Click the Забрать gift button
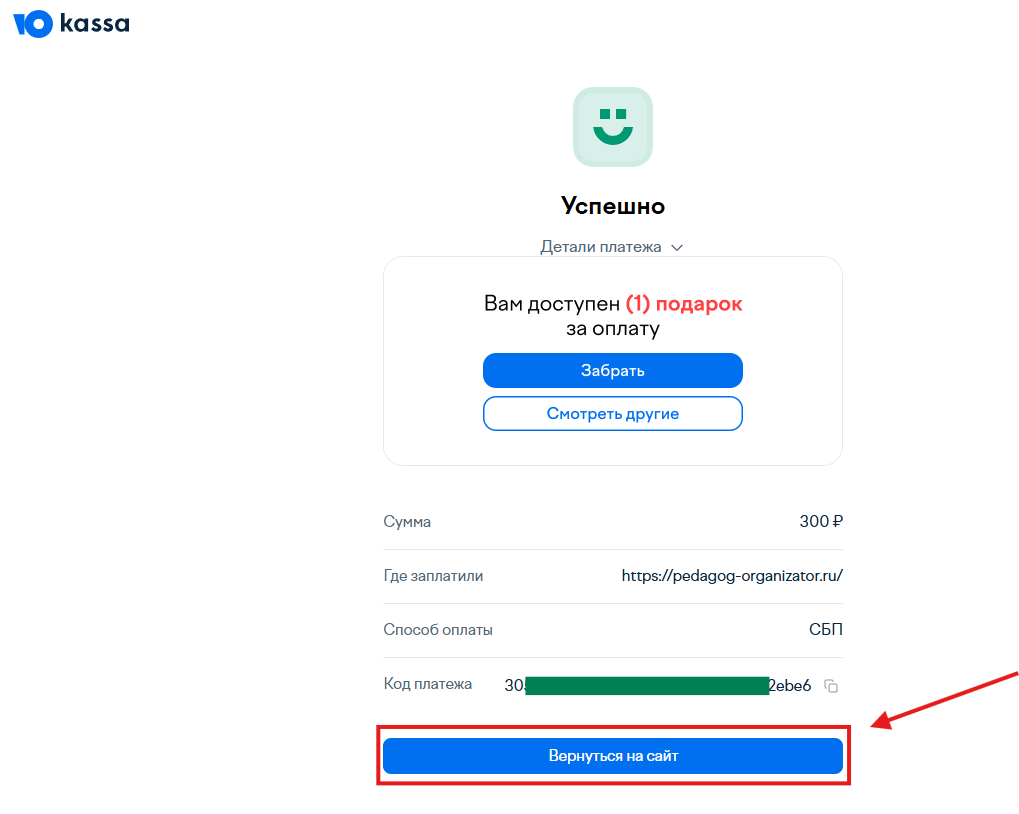 pos(613,370)
